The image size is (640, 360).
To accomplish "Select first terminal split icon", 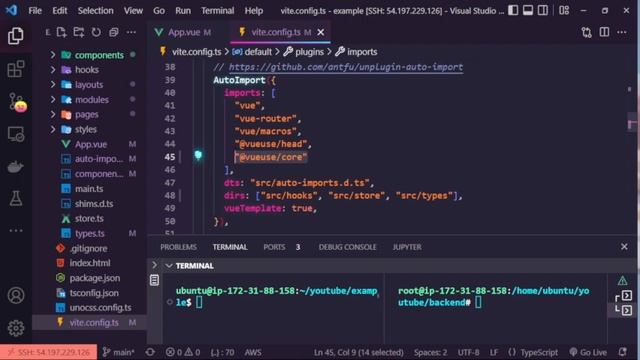I will coord(627,295).
